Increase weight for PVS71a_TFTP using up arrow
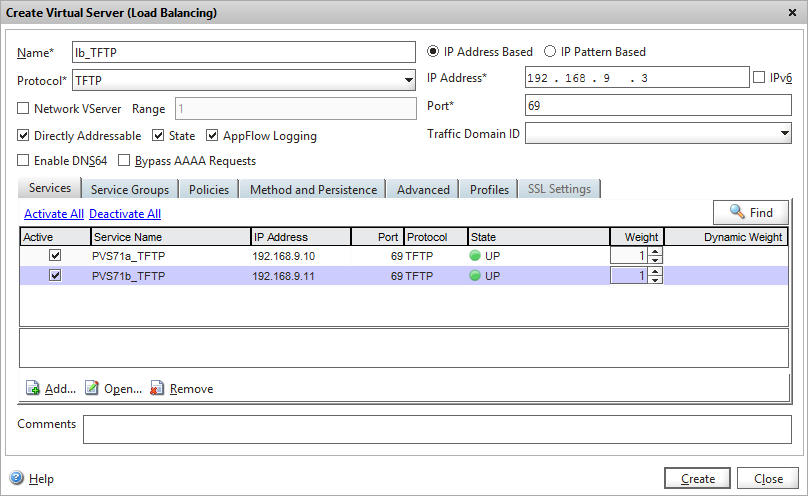 [655, 251]
